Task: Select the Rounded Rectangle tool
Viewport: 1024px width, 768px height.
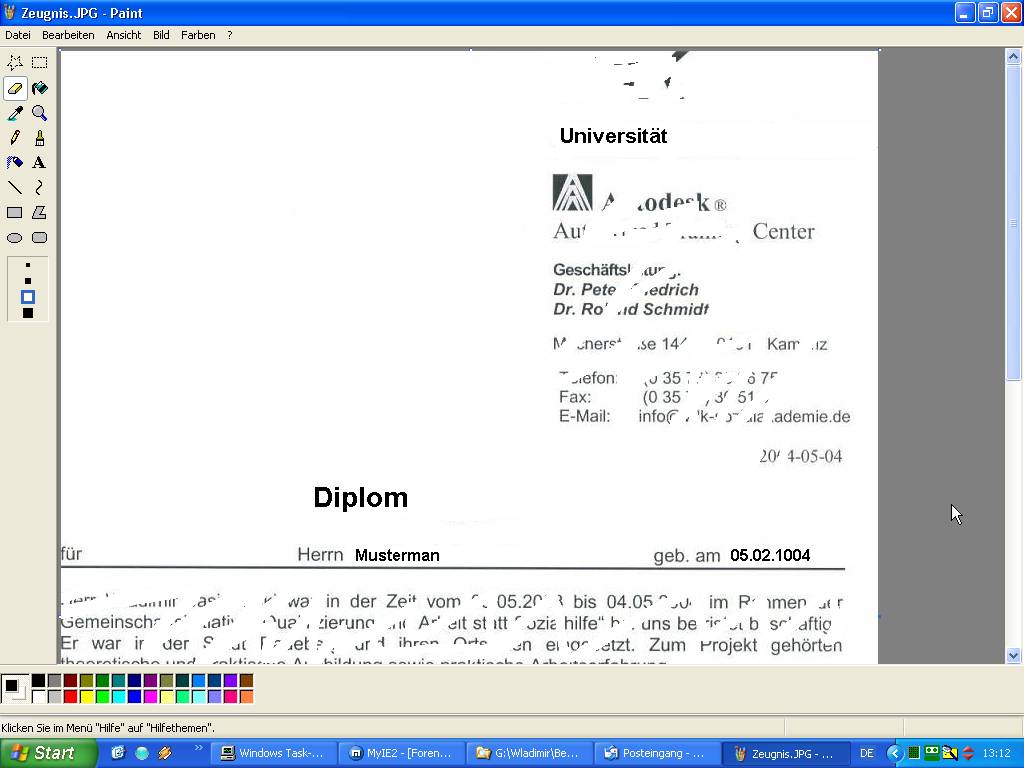Action: point(40,238)
